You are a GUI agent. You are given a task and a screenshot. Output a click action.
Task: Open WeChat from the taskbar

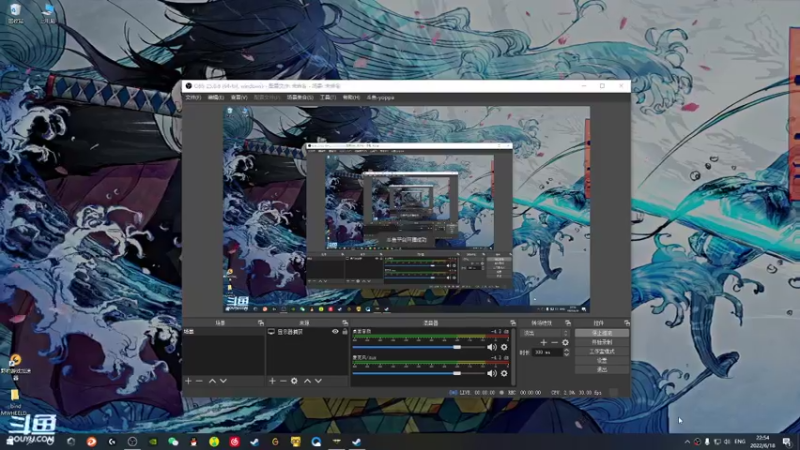point(173,441)
